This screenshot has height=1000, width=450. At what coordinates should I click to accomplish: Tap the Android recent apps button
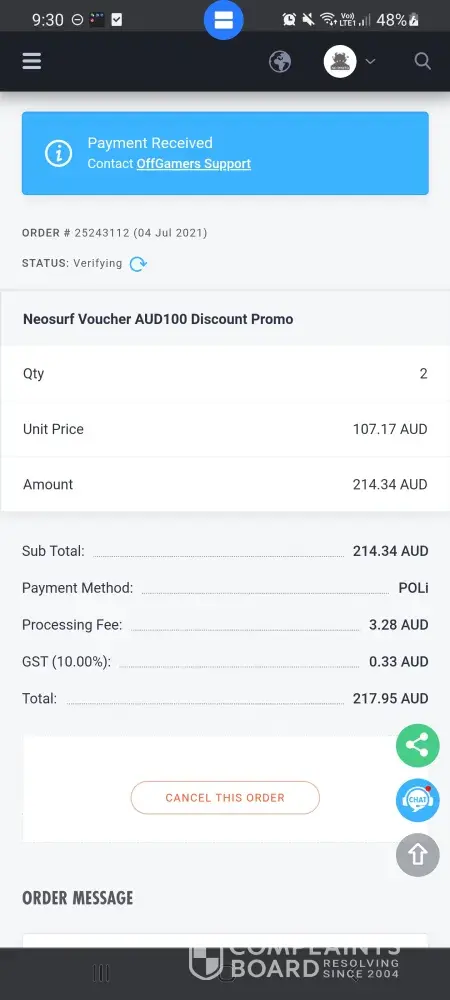point(101,973)
